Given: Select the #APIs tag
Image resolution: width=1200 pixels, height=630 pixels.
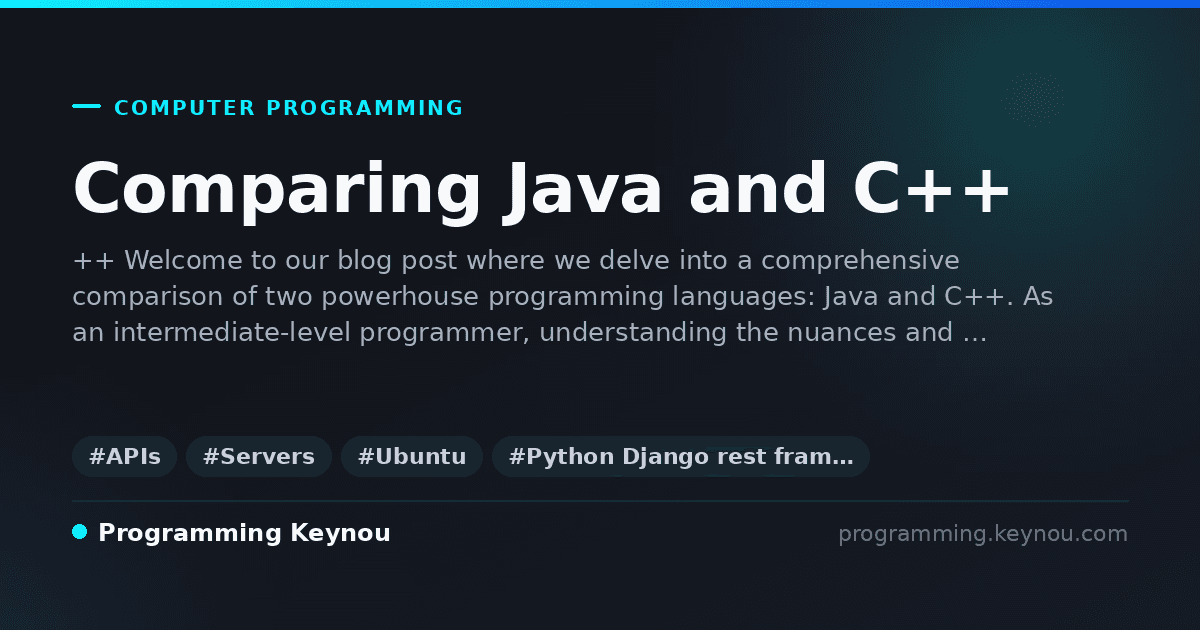Looking at the screenshot, I should [x=125, y=457].
